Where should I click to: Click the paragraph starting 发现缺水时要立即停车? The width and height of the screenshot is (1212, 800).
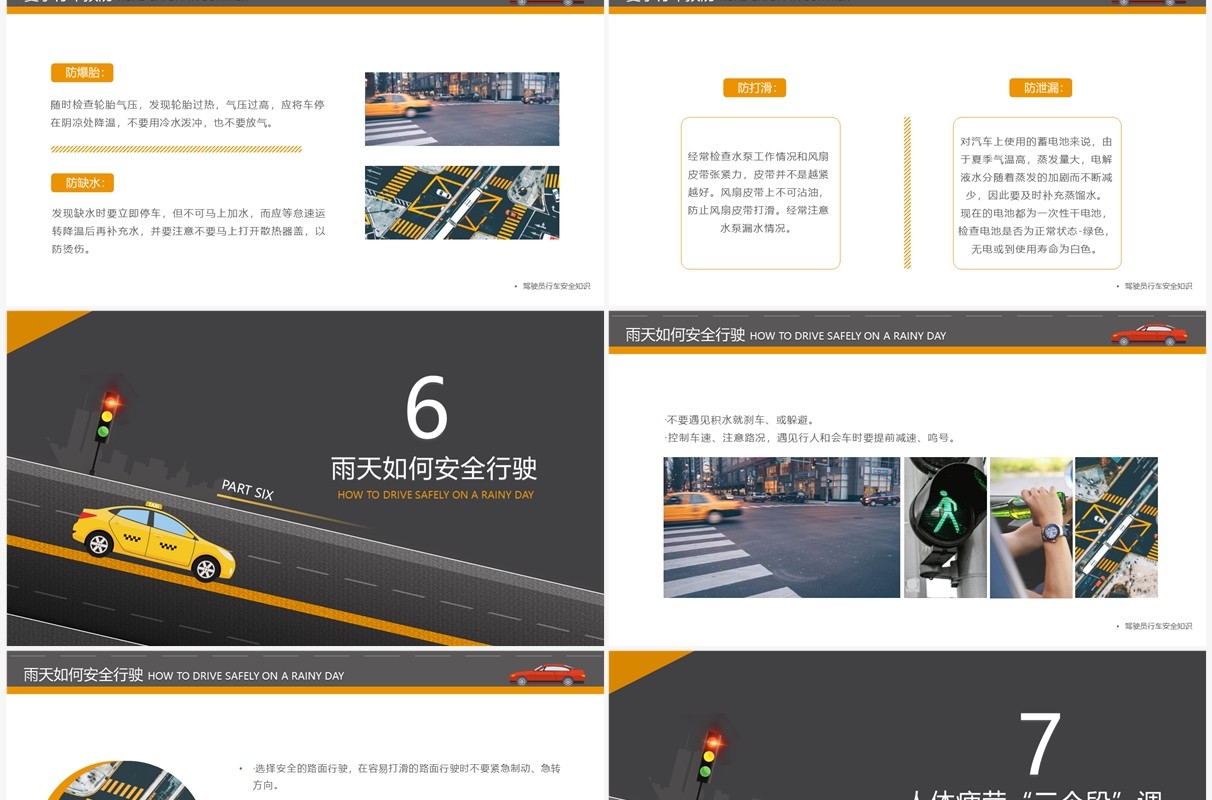(x=189, y=232)
